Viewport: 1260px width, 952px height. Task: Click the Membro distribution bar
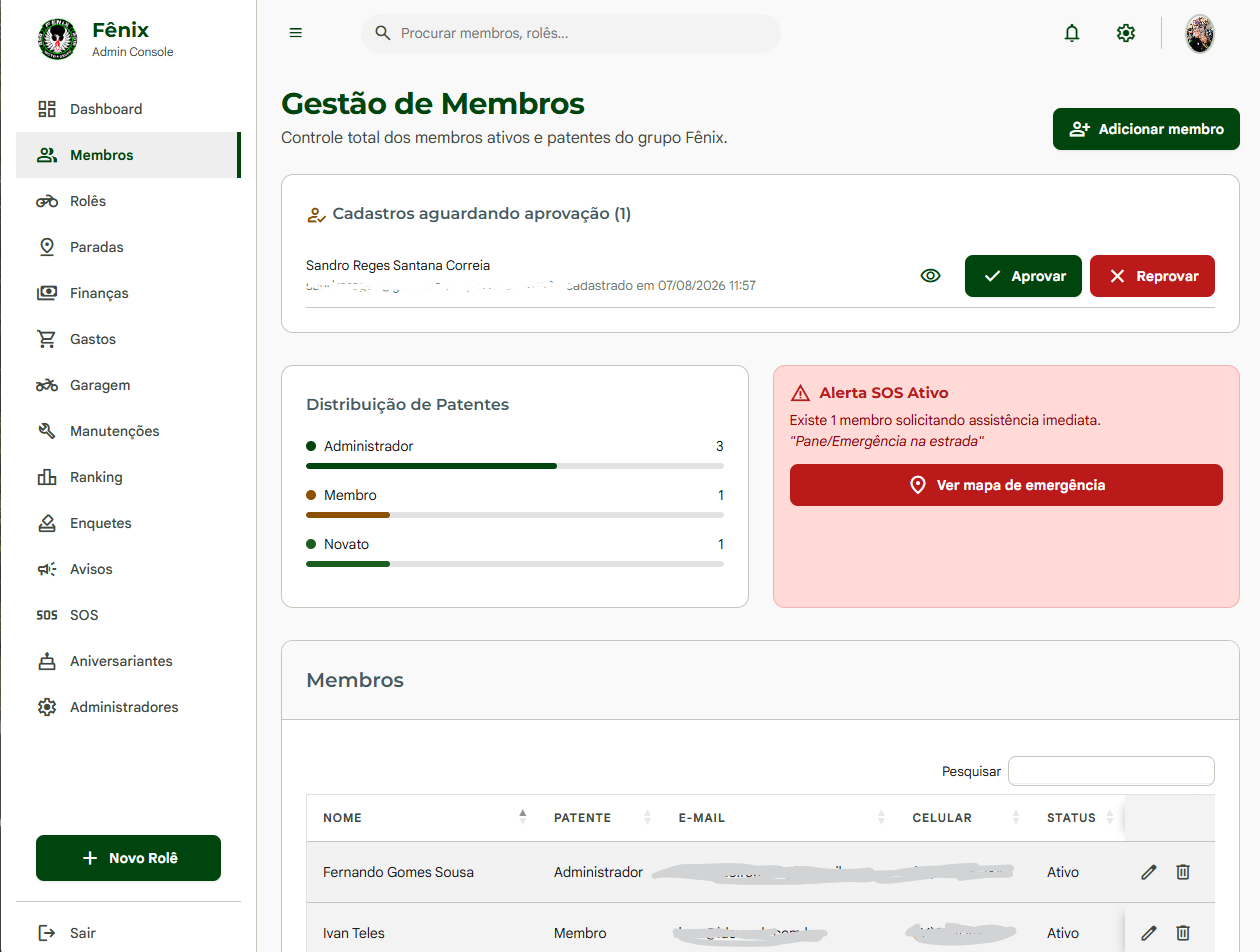tap(515, 515)
